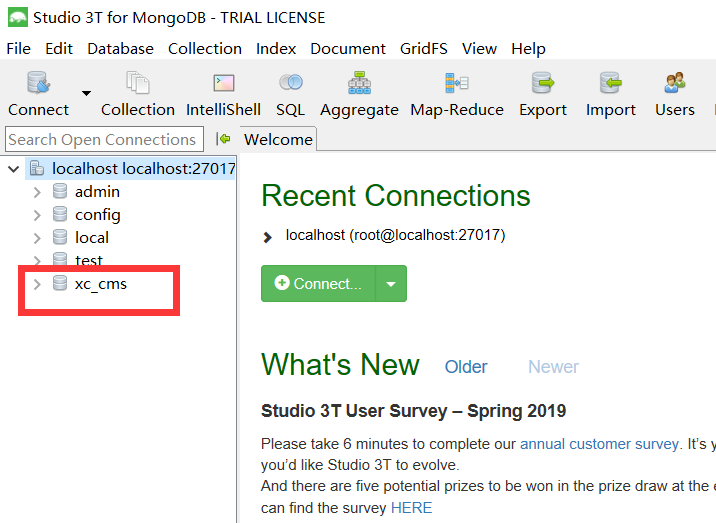716x523 pixels.
Task: Click the HERE survey link
Action: 411,508
